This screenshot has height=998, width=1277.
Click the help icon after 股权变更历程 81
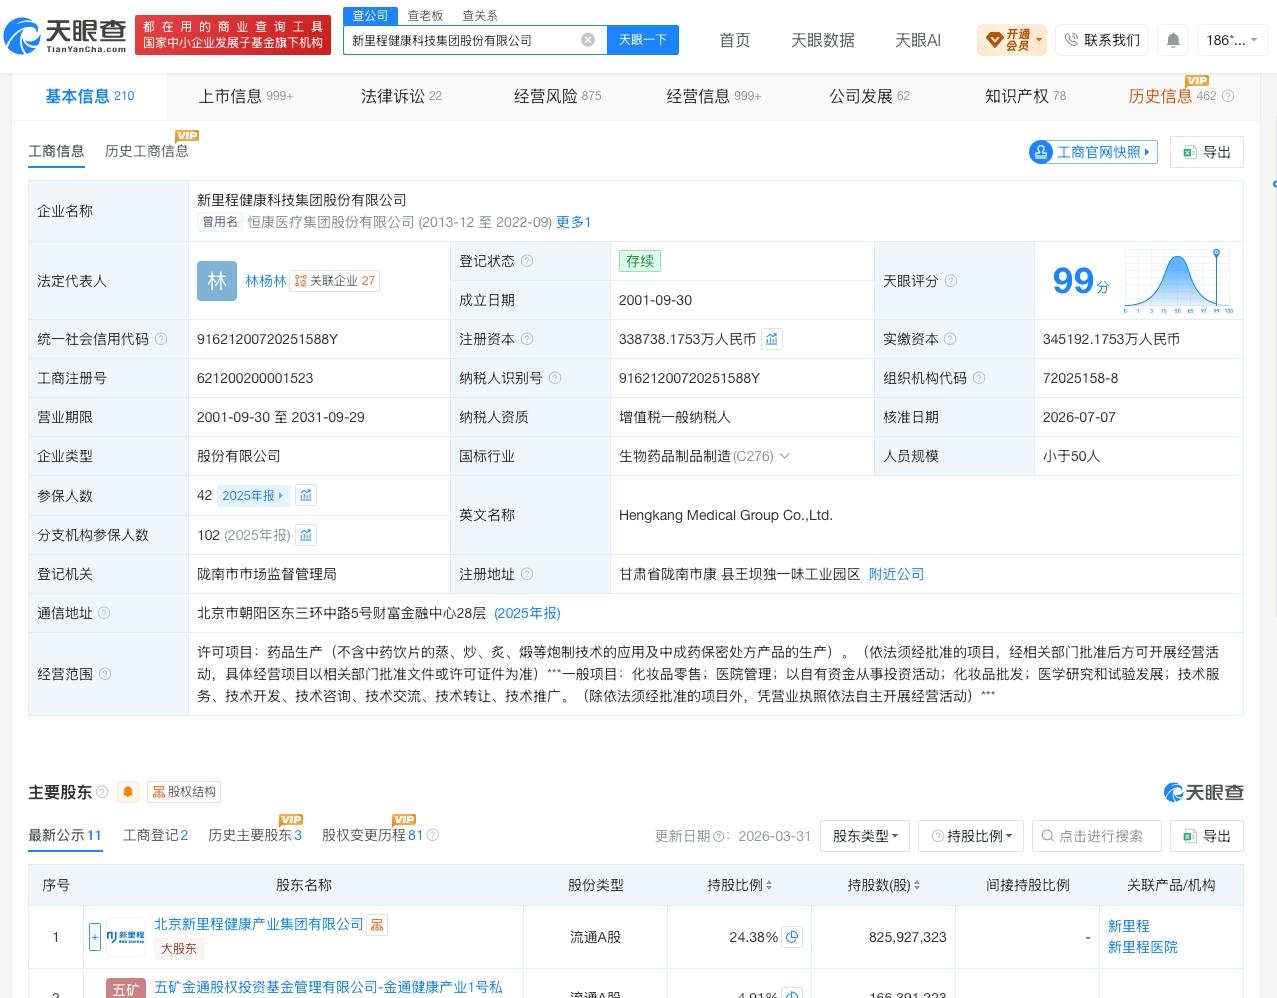433,835
